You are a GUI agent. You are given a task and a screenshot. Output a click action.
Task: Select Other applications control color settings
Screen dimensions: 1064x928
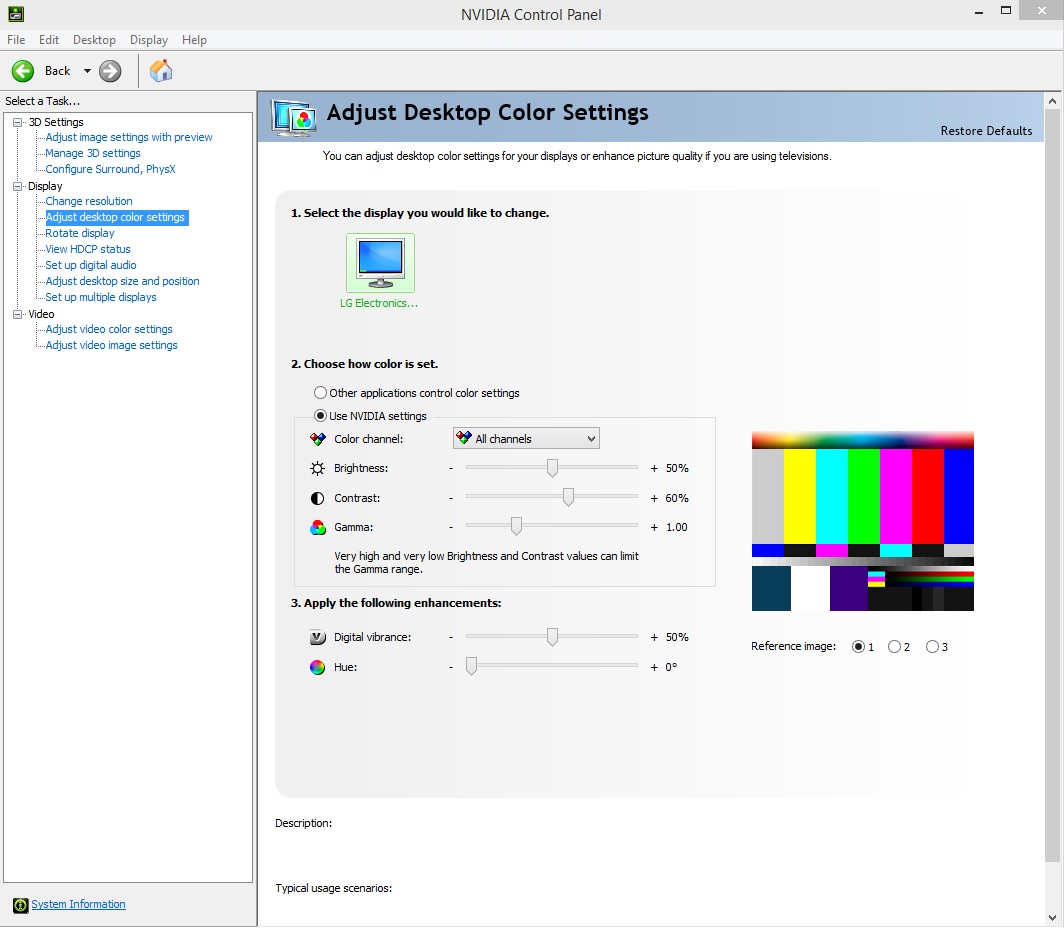point(320,393)
